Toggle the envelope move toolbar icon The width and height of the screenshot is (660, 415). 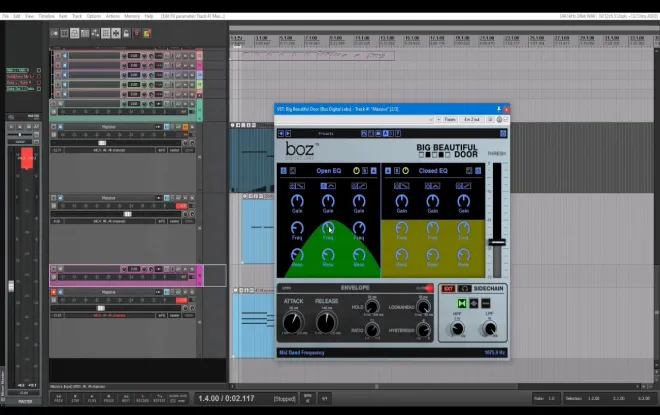tap(95, 33)
